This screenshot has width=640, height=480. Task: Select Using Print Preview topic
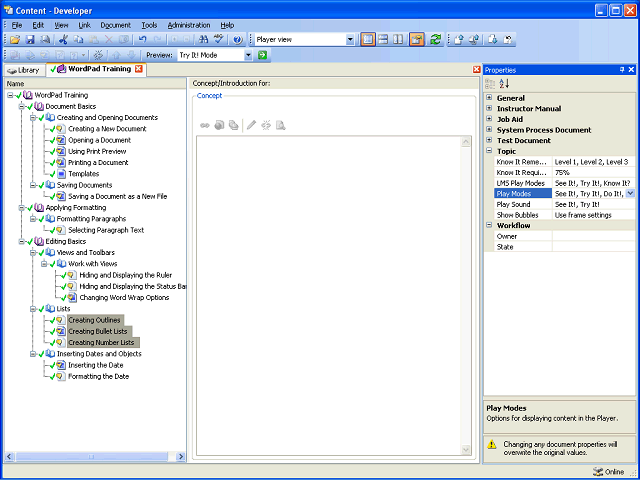[x=97, y=151]
